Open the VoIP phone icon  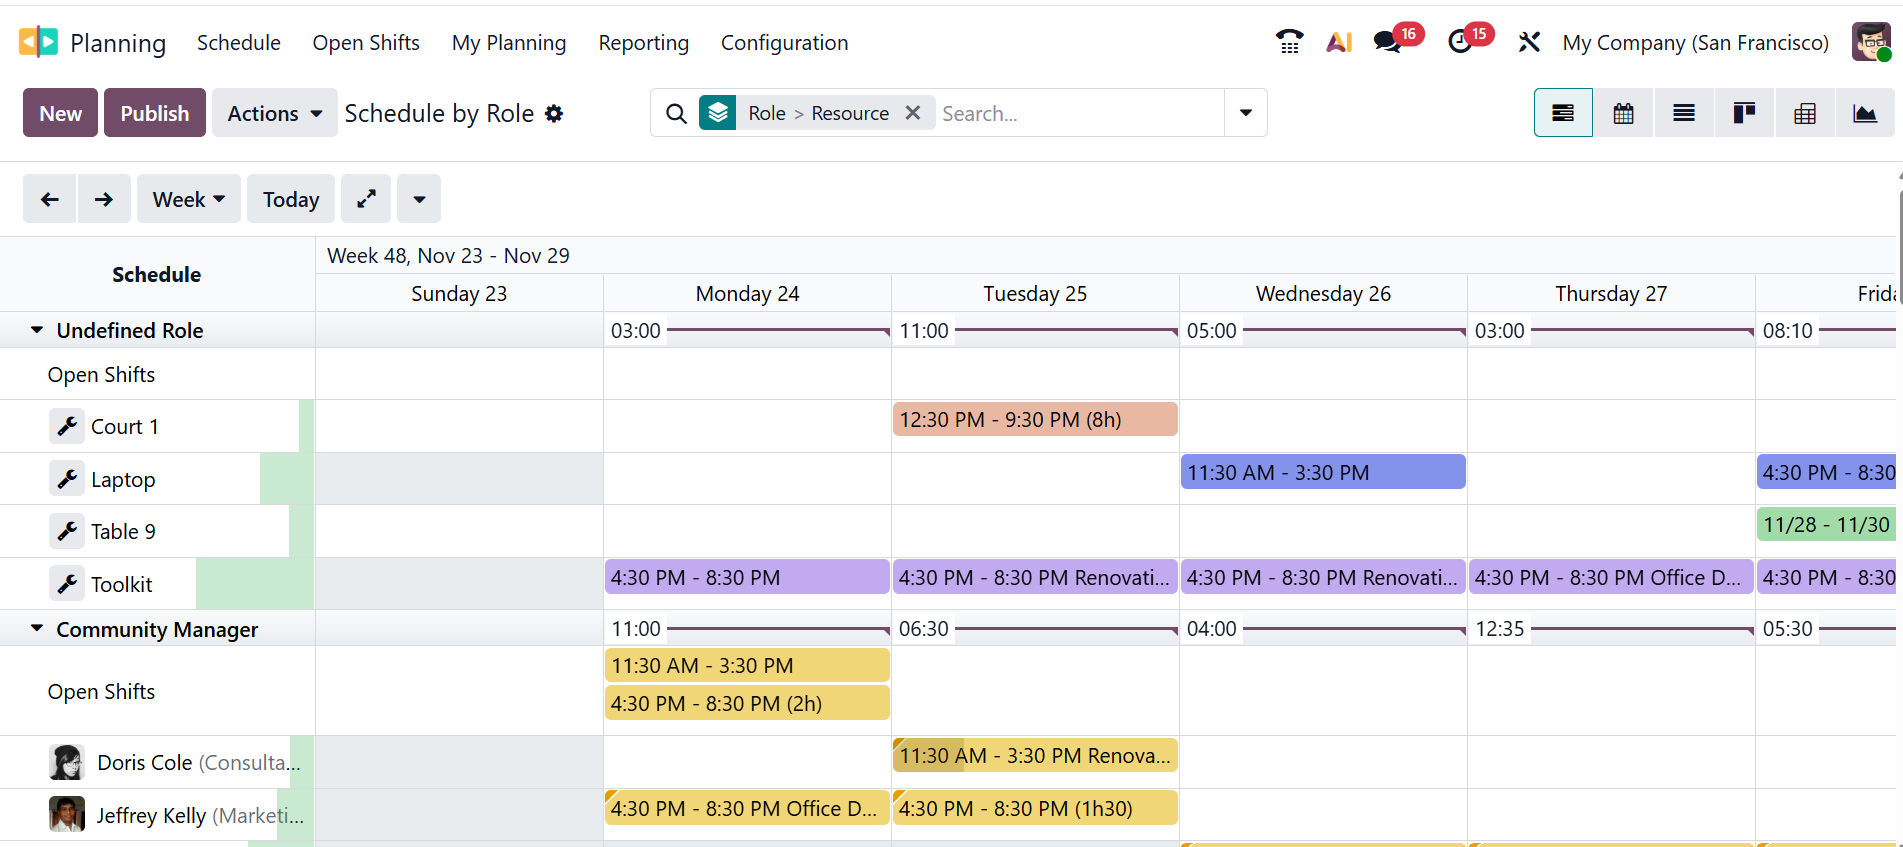[1289, 42]
